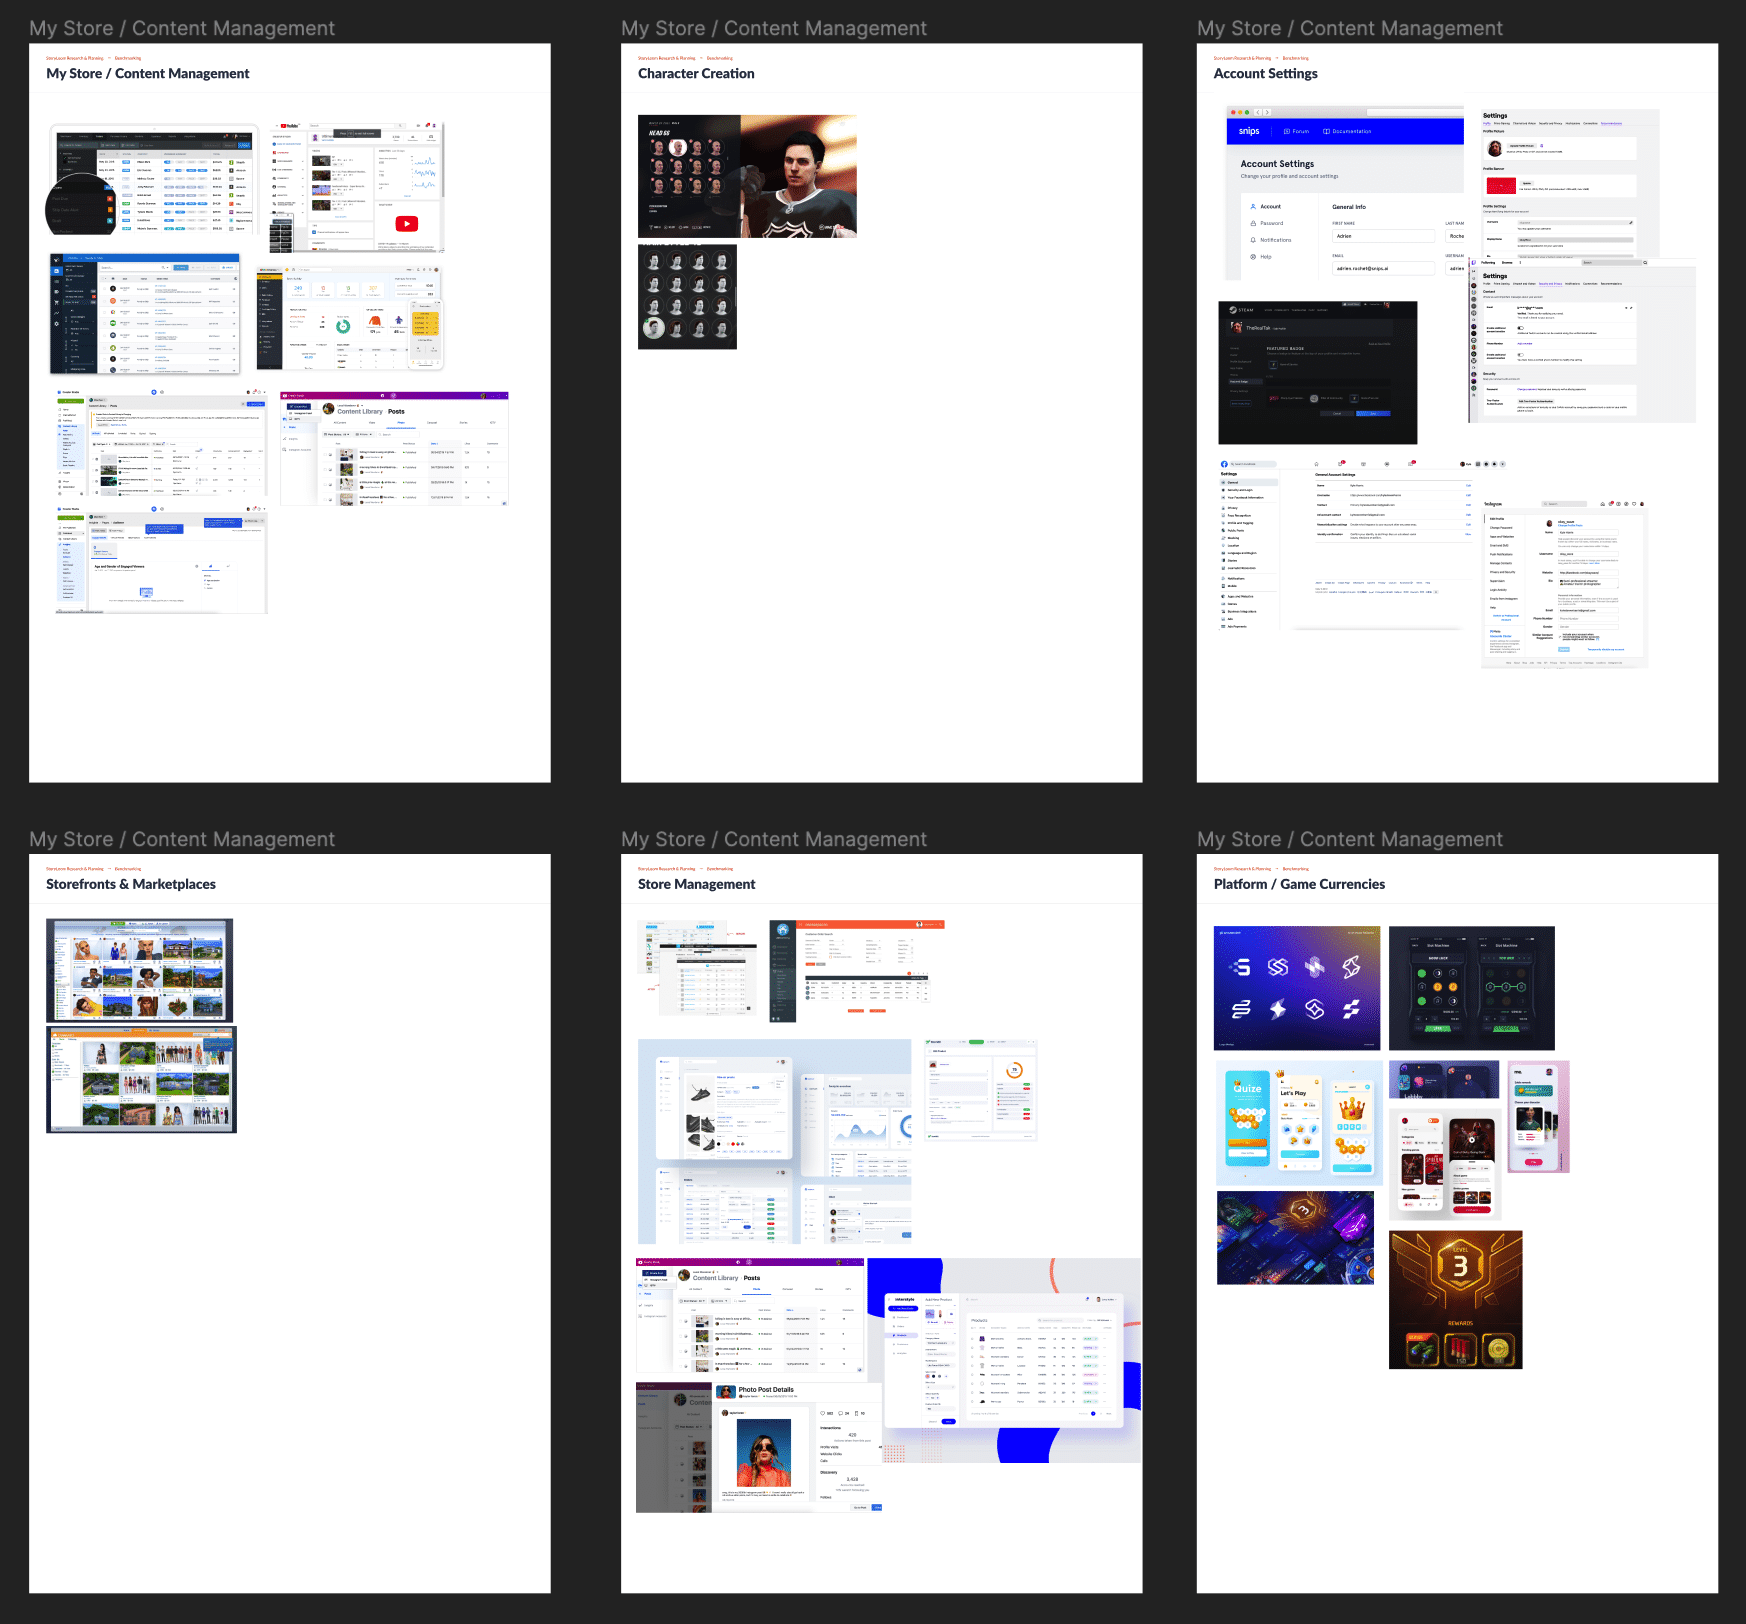Expand the Category dropdown in Add New Product panel
1746x1624 pixels.
pyautogui.click(x=940, y=1343)
